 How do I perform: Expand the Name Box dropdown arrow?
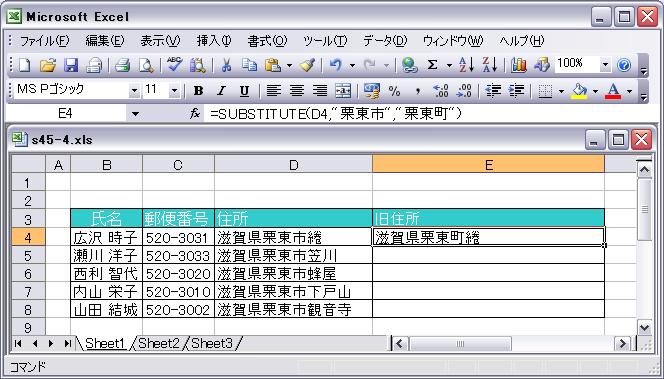click(135, 113)
